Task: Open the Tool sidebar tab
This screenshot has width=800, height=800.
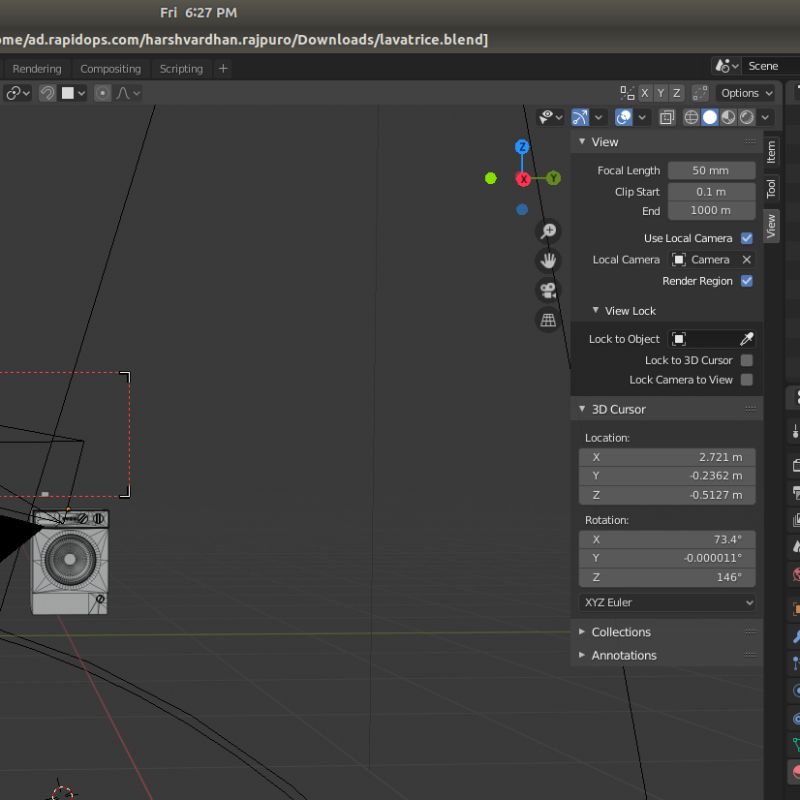Action: click(771, 188)
